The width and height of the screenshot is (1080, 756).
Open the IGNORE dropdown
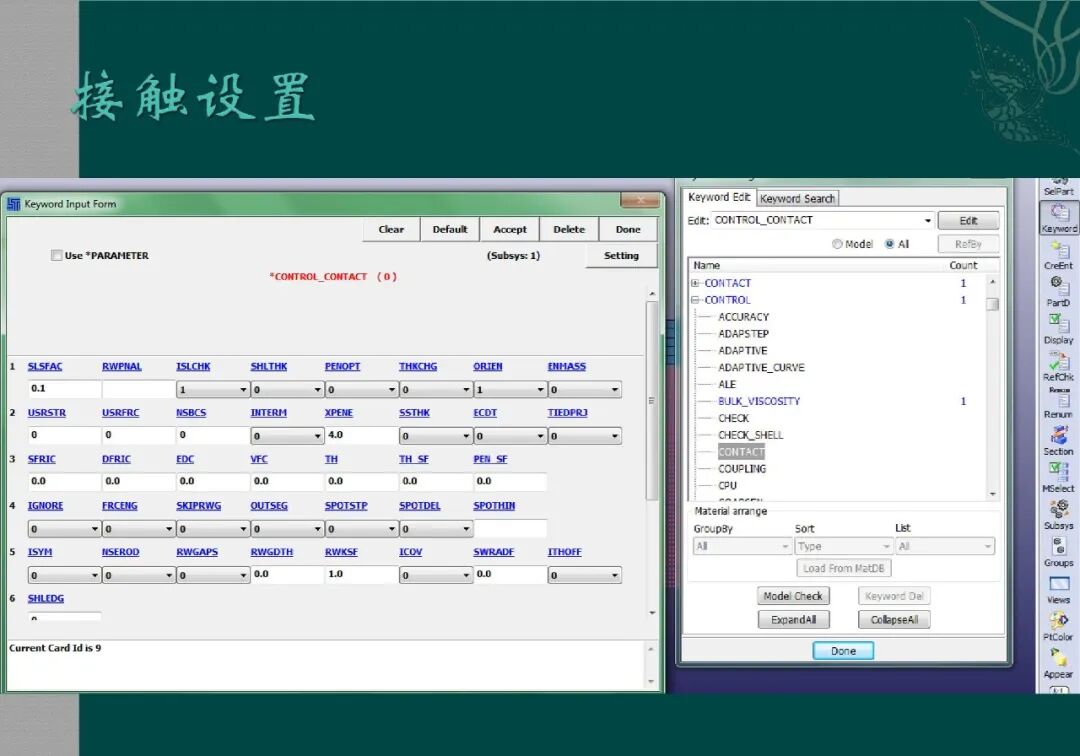64,529
